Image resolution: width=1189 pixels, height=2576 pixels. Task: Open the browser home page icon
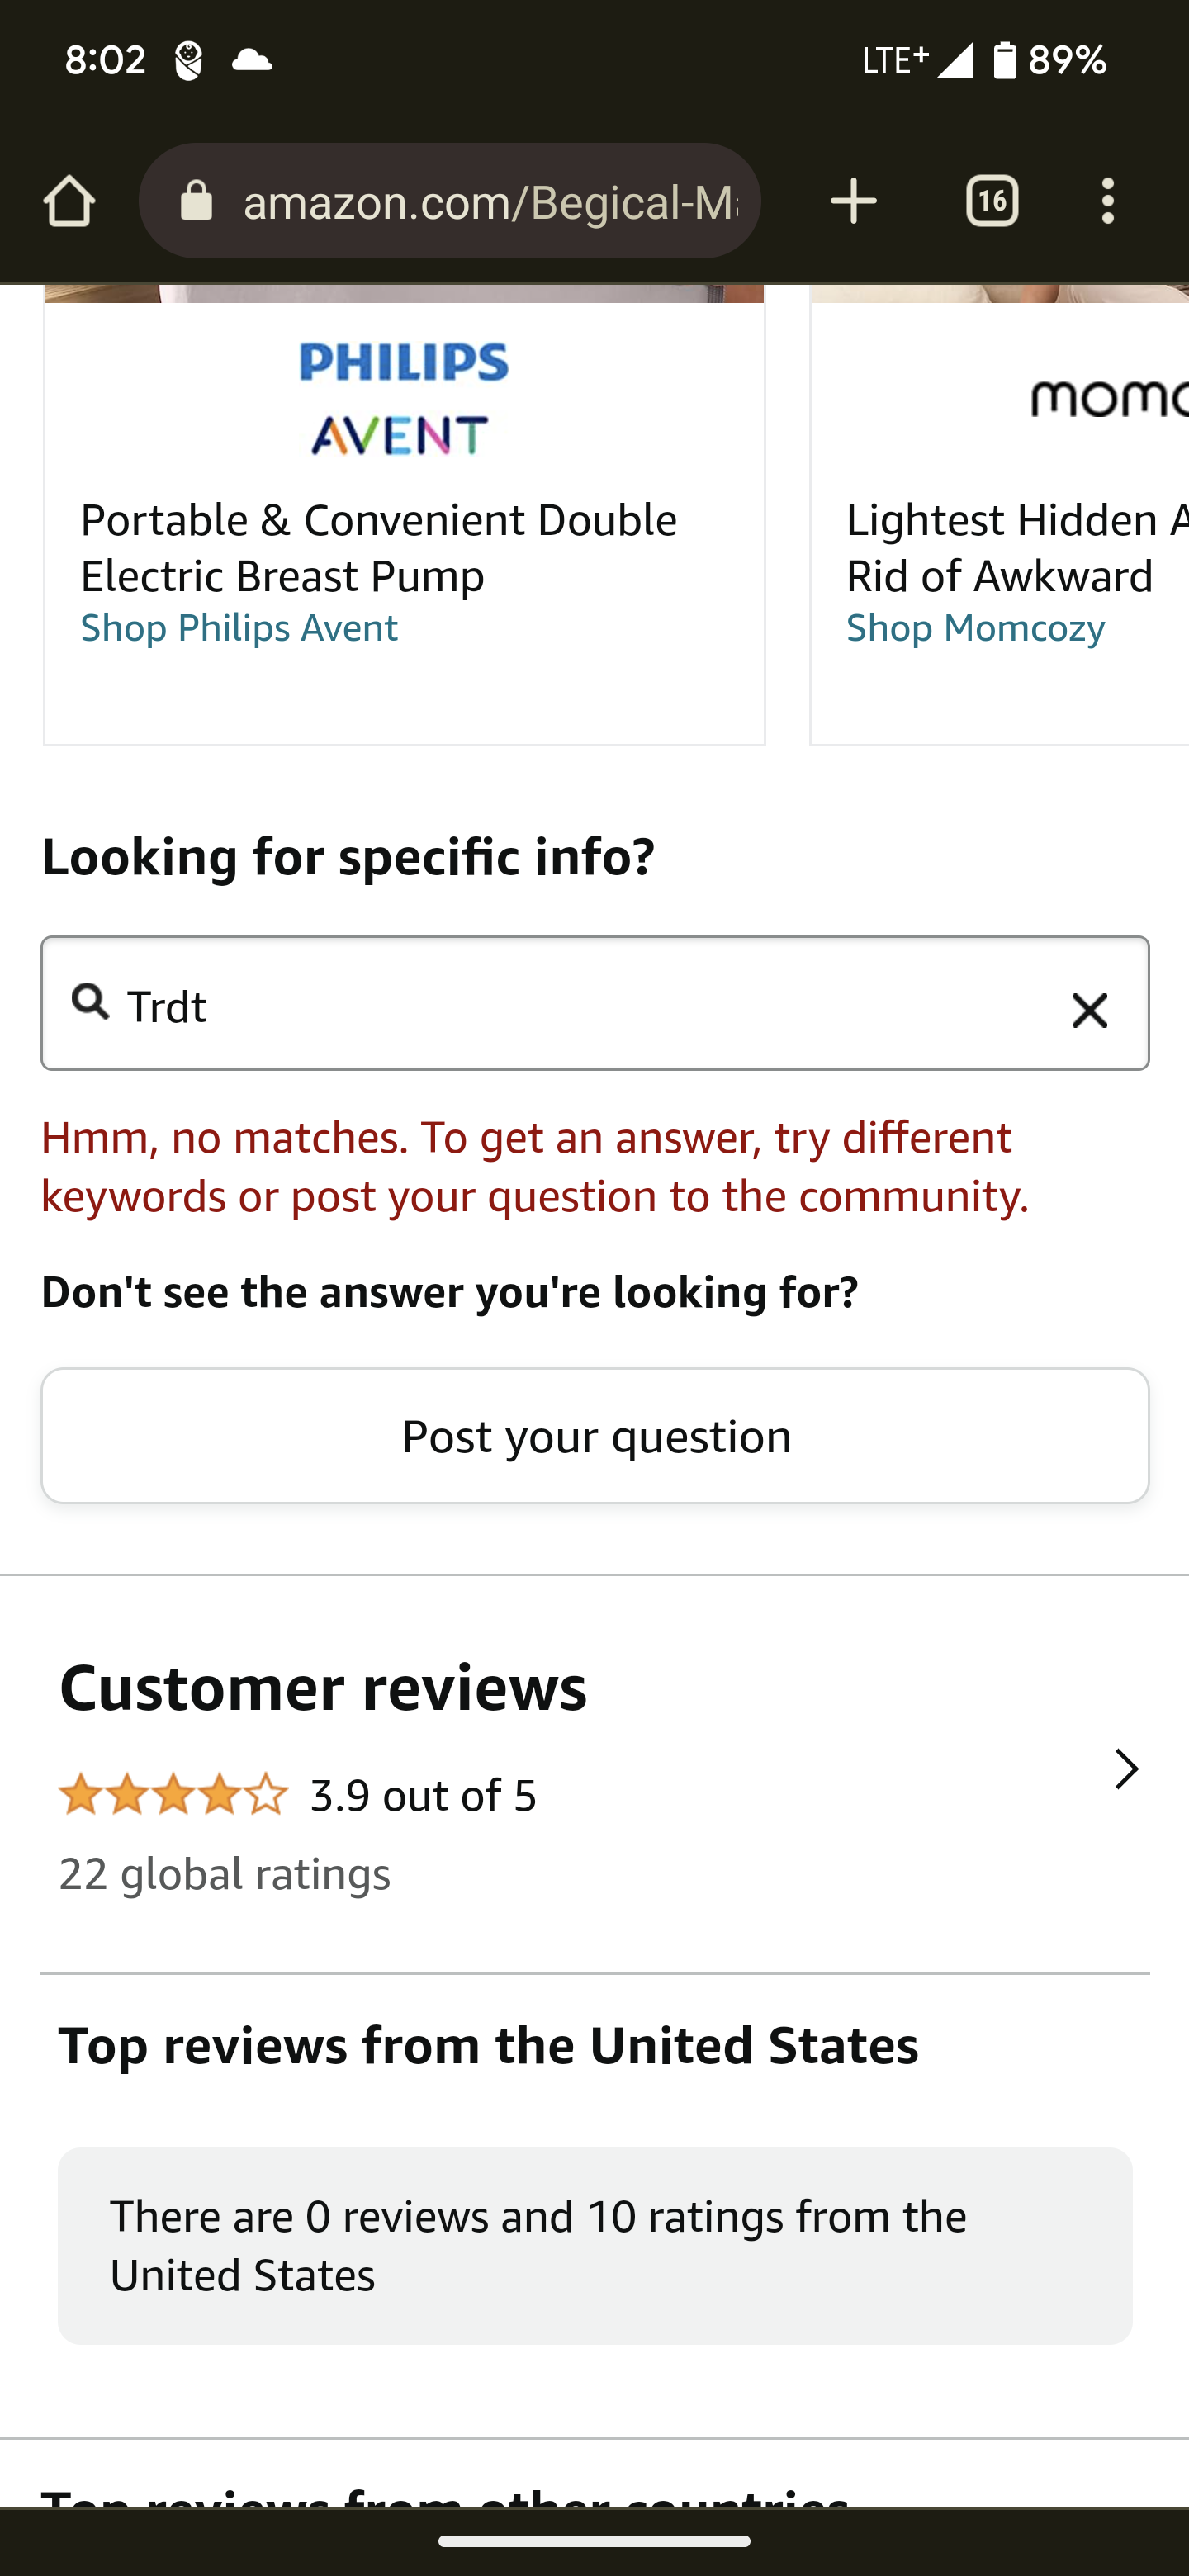click(69, 201)
